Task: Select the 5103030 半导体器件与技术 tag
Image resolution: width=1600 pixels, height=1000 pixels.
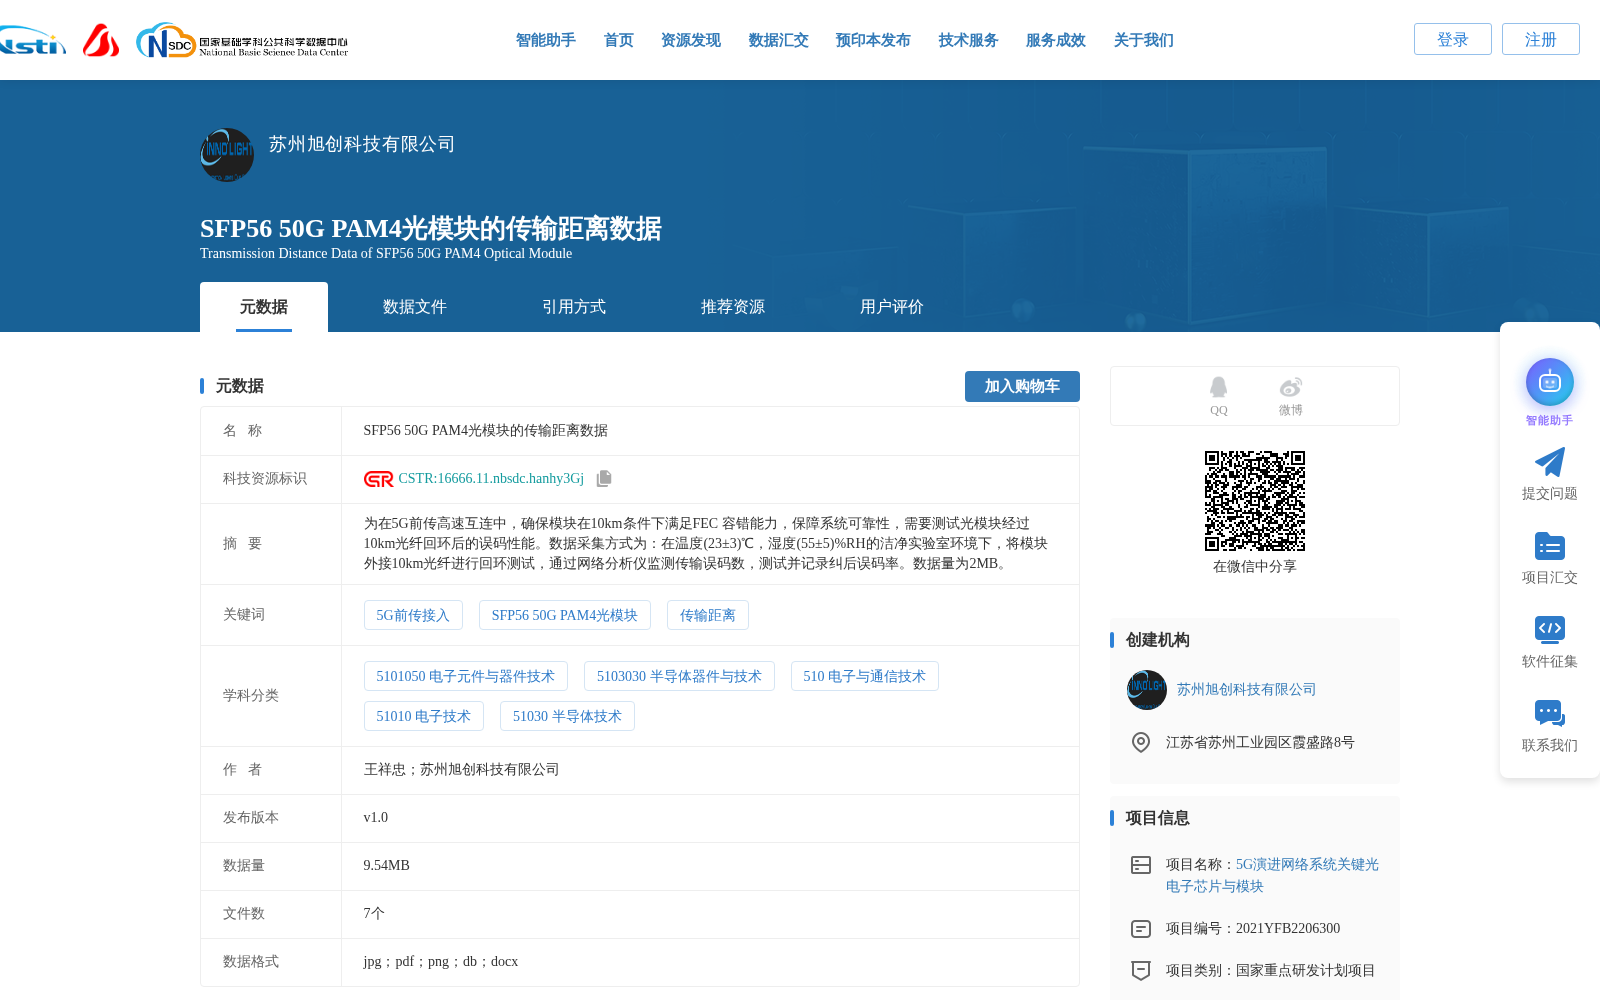Action: (679, 676)
